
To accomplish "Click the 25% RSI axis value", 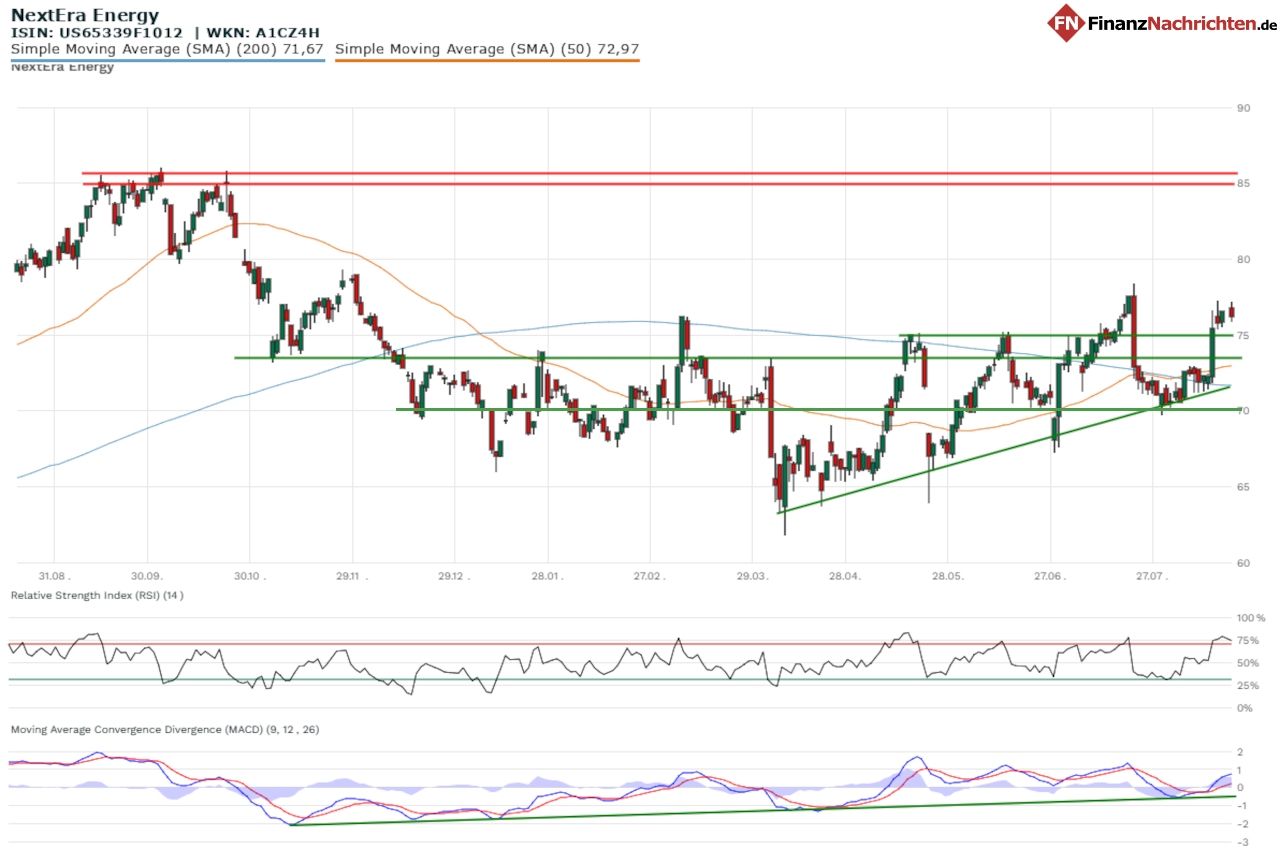I will 1248,686.
